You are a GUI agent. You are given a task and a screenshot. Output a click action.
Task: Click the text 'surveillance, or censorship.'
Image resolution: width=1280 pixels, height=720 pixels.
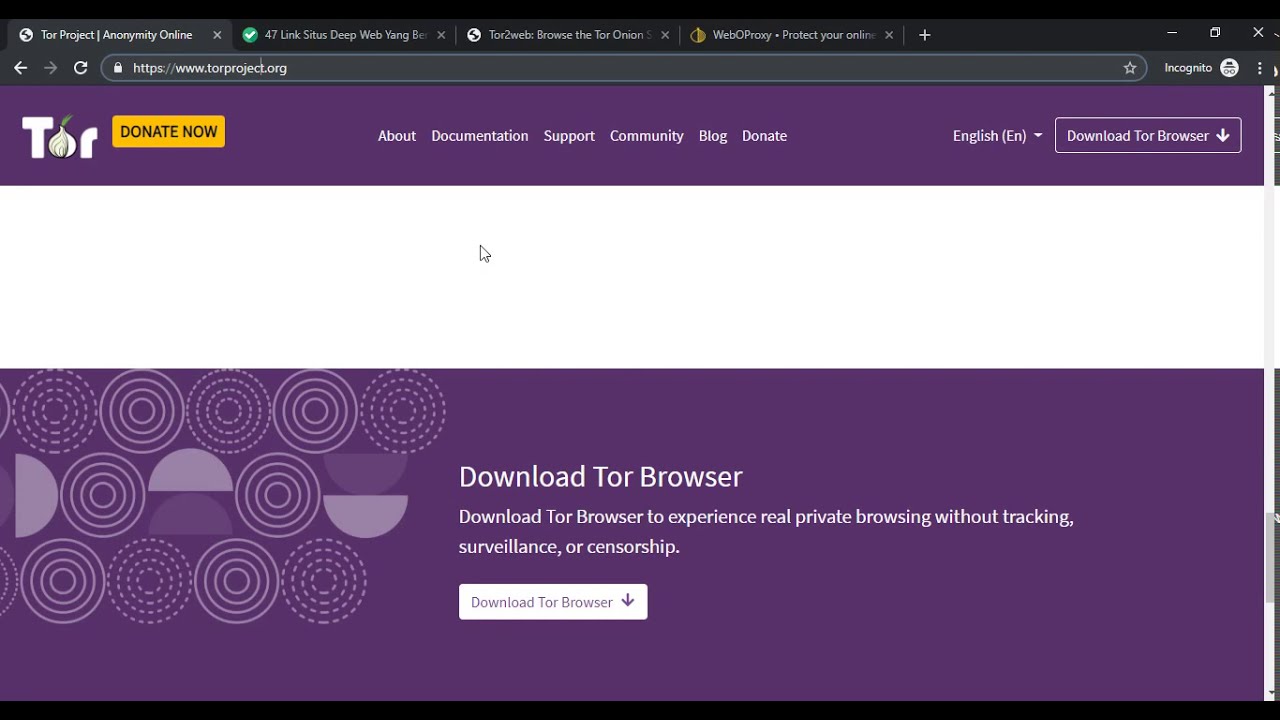[569, 547]
